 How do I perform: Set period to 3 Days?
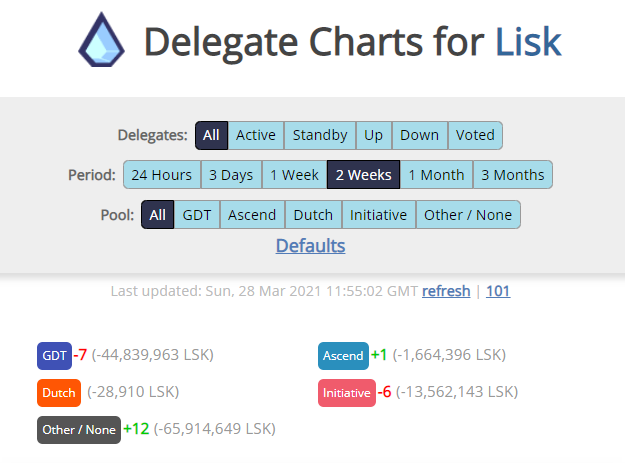[x=231, y=175]
